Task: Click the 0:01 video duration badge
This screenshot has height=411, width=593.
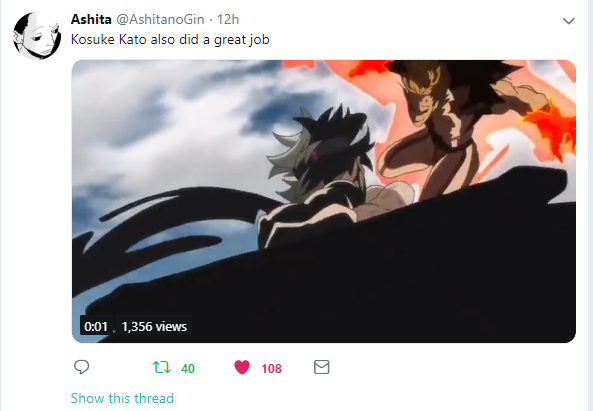Action: click(x=96, y=326)
